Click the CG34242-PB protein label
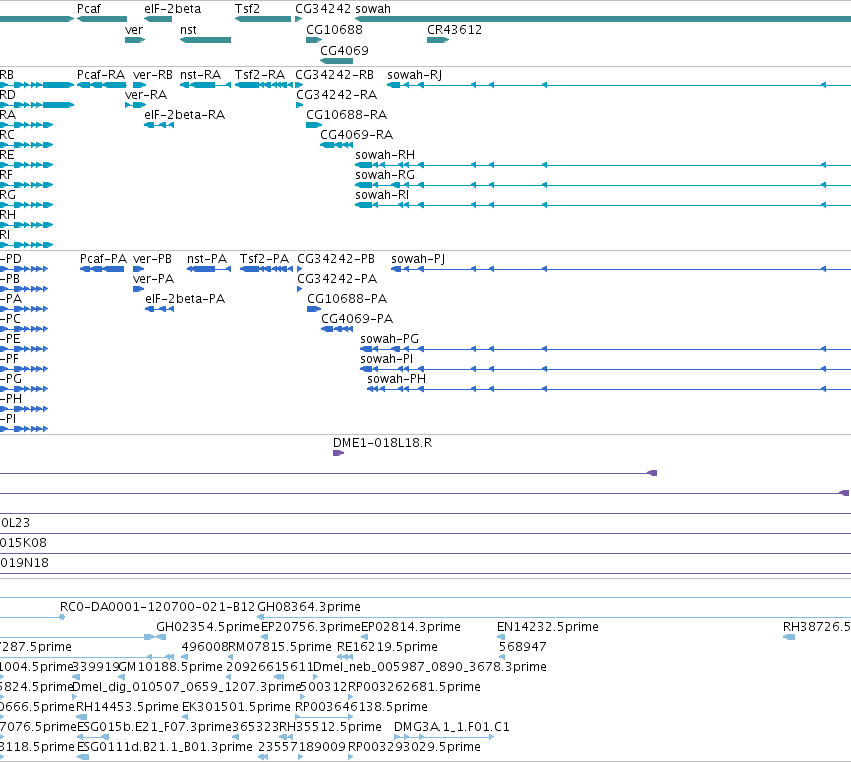Image resolution: width=851 pixels, height=762 pixels. click(336, 258)
